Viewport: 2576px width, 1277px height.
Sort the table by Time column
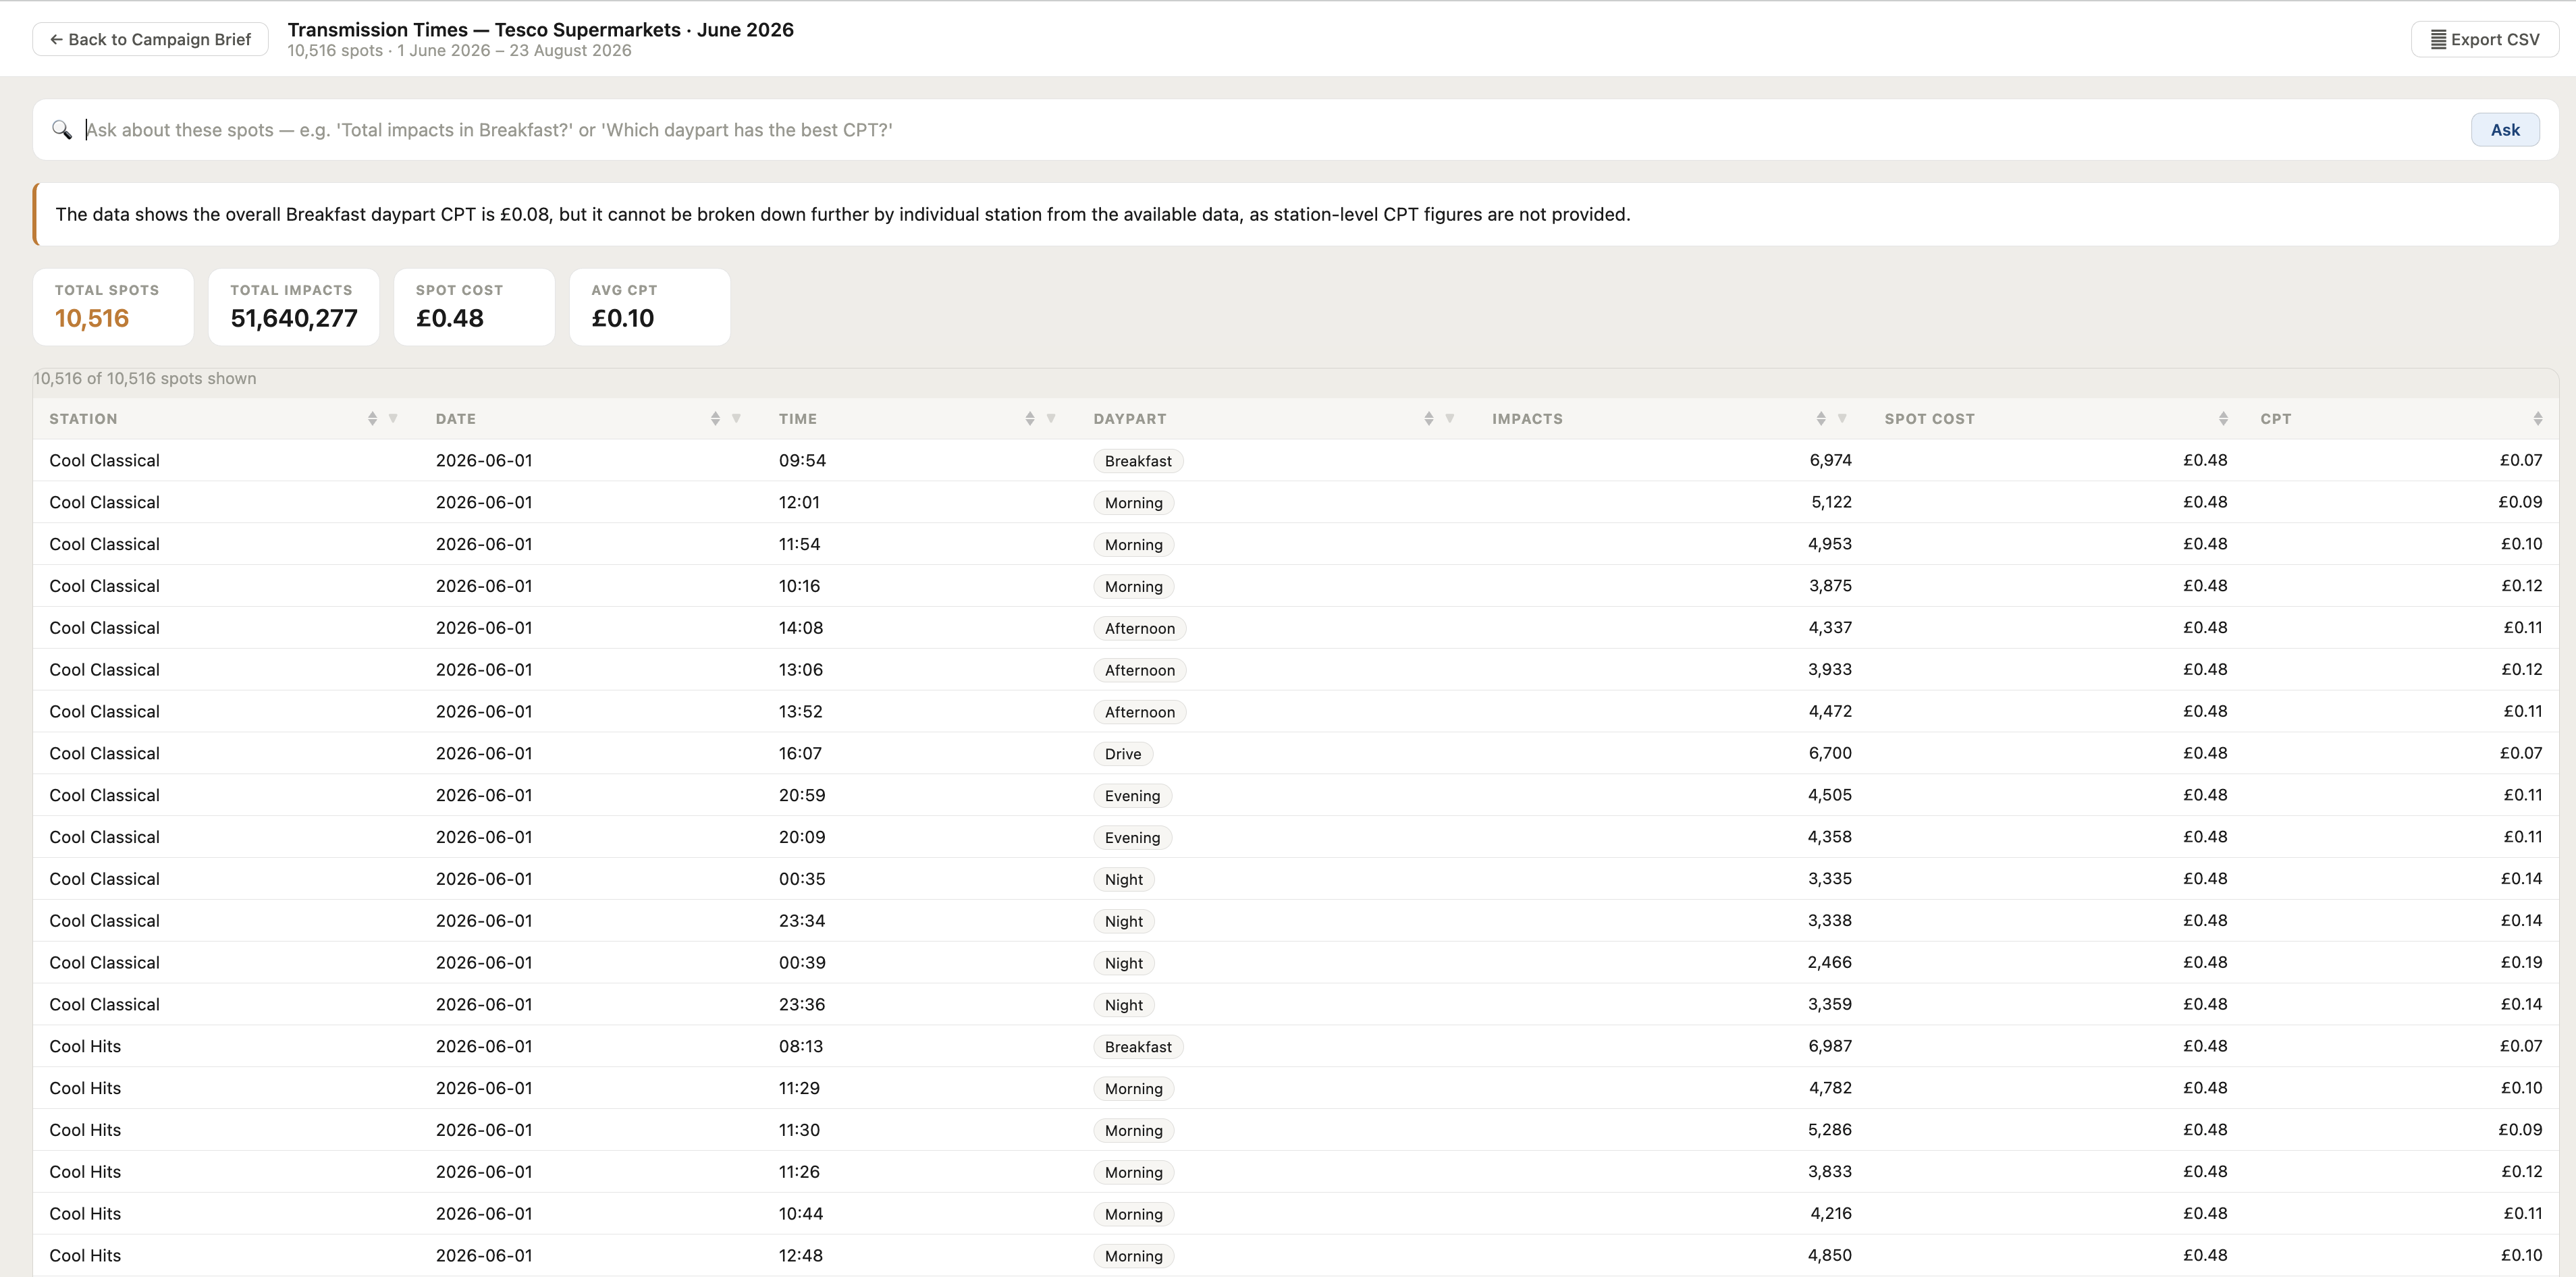point(1030,419)
